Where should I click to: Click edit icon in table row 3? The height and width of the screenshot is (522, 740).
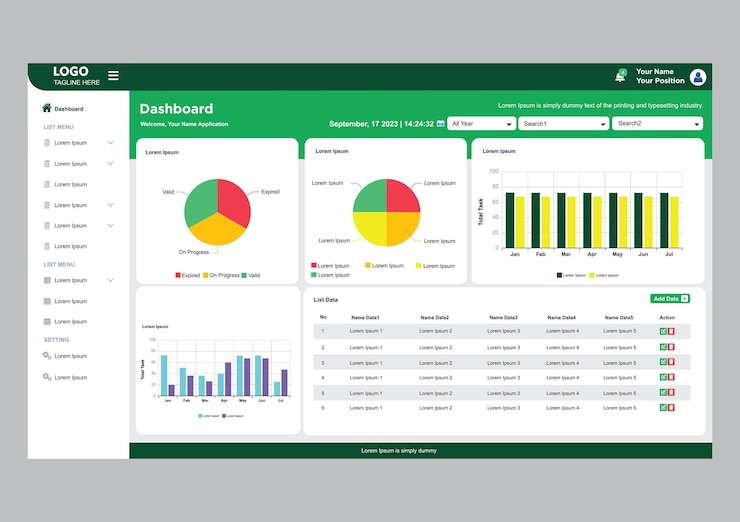tap(663, 362)
